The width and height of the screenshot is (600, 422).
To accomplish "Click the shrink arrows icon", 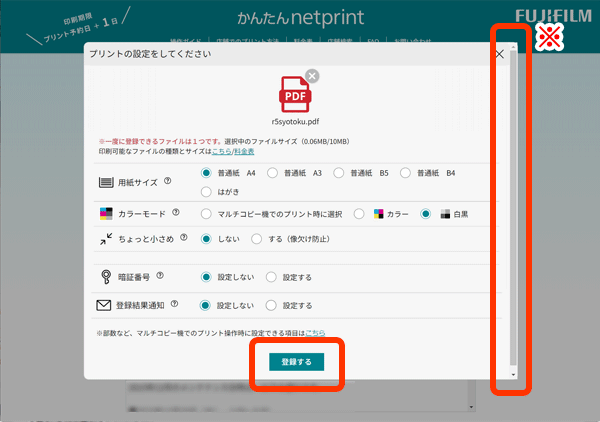I will [106, 239].
